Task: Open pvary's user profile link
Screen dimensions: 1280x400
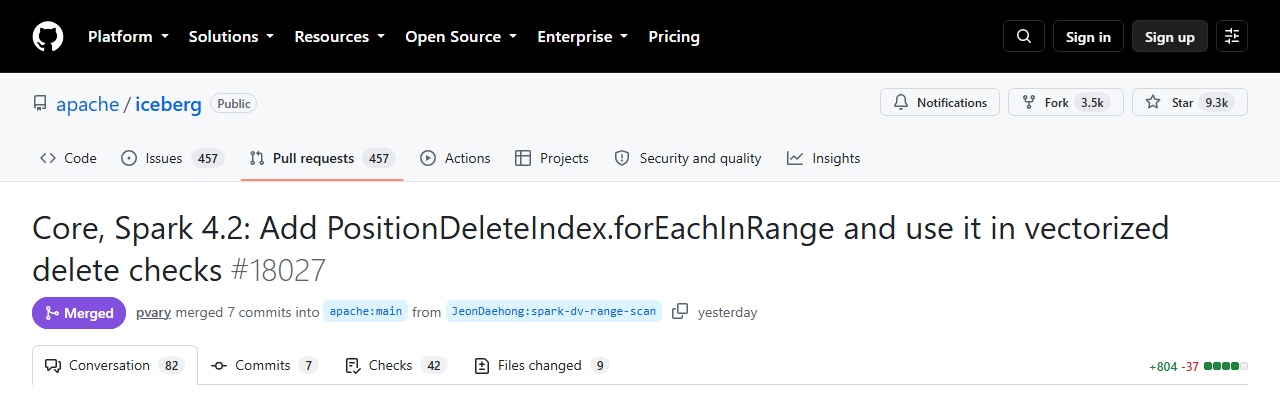Action: pyautogui.click(x=154, y=312)
